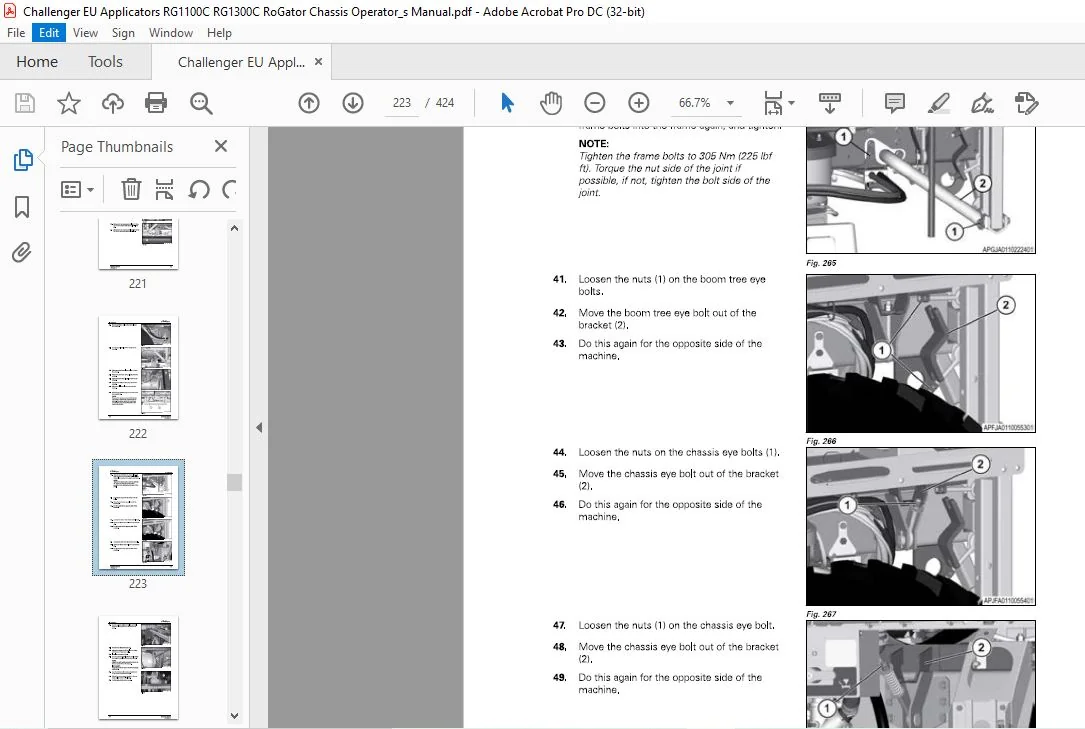1085x729 pixels.
Task: Switch to the Tools tab
Action: click(105, 62)
